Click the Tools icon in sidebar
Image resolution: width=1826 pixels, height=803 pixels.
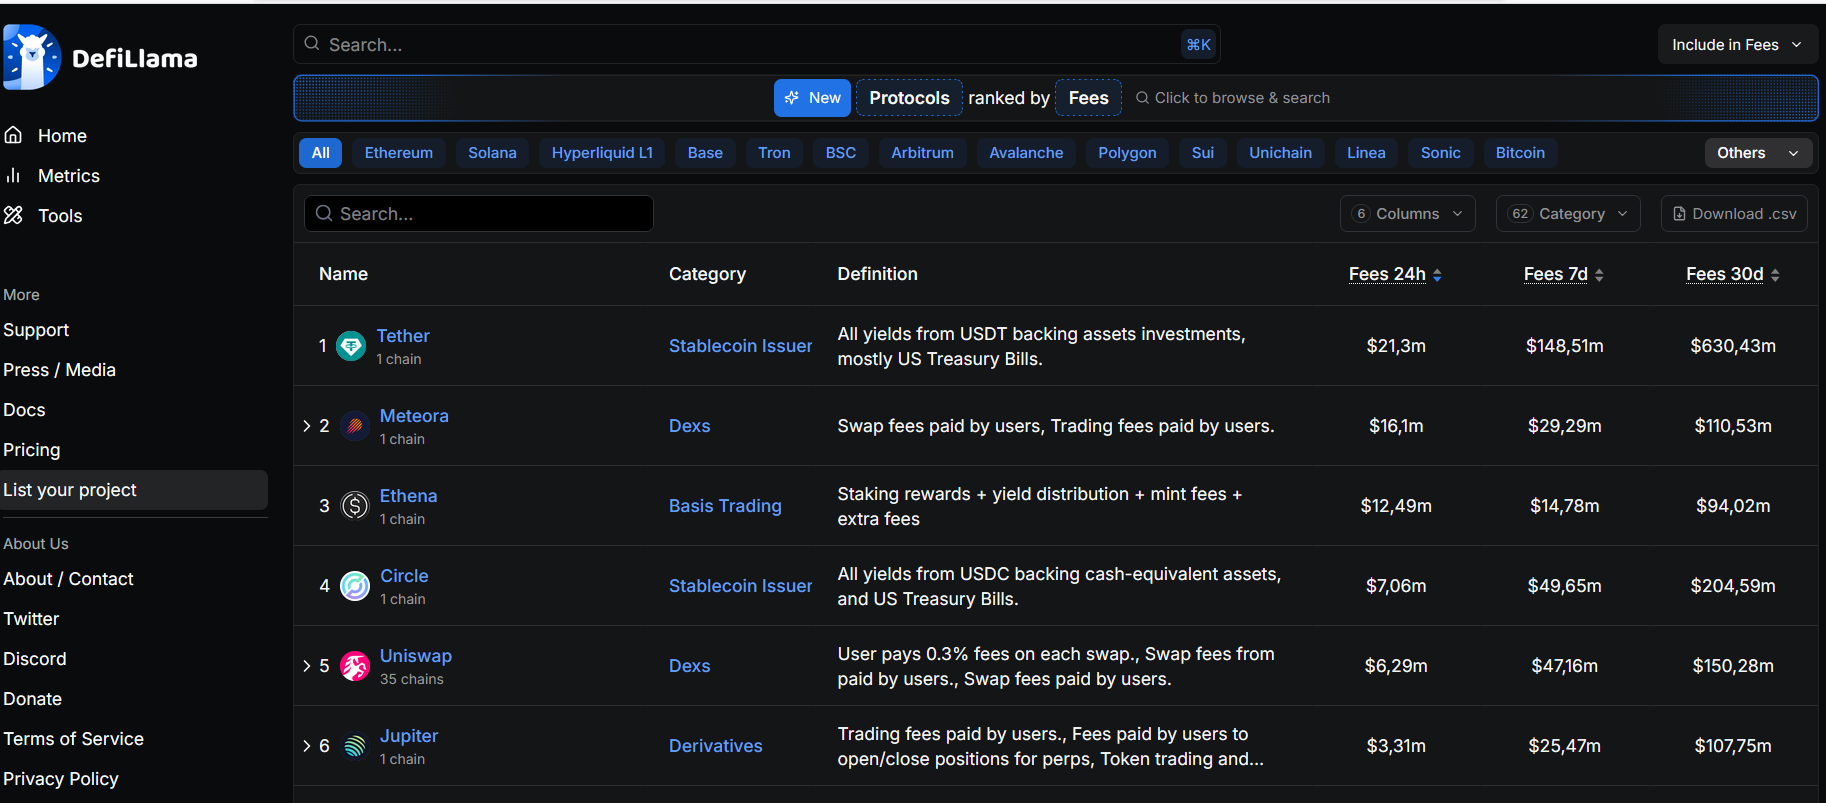pos(14,215)
